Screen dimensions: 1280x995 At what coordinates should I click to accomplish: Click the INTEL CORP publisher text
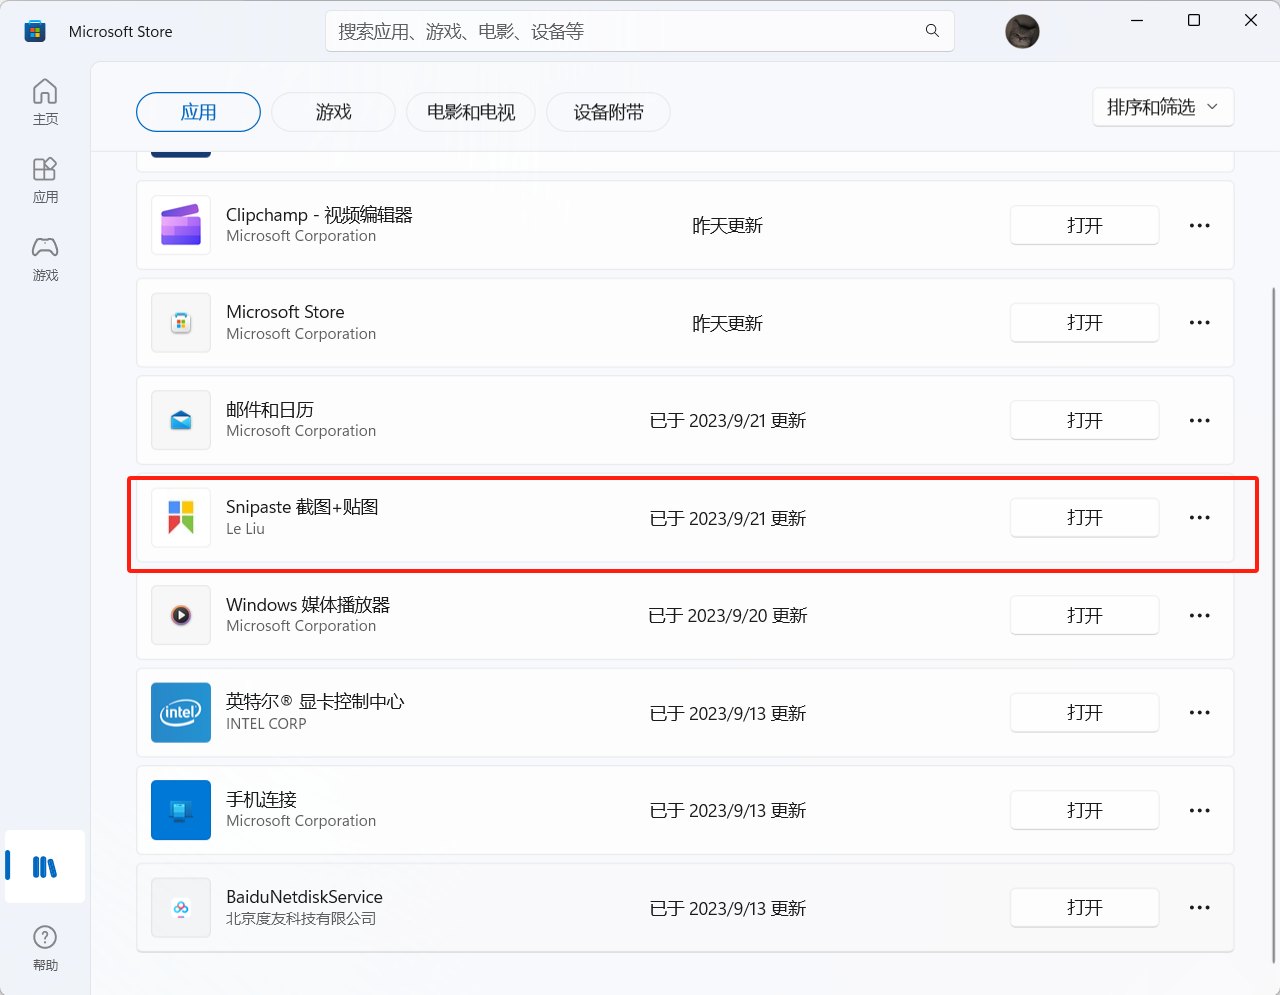pyautogui.click(x=266, y=724)
